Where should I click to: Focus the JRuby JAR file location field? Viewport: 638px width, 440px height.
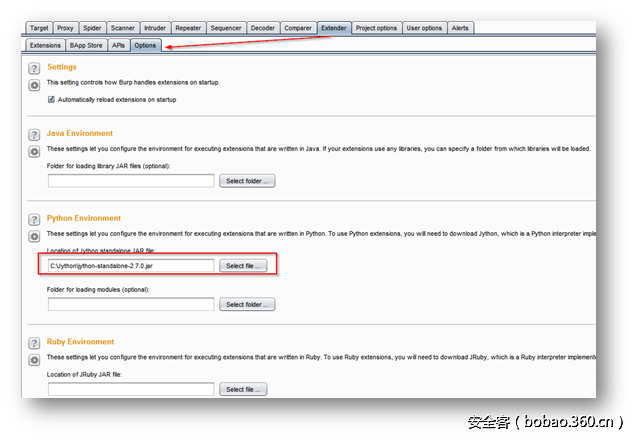131,389
